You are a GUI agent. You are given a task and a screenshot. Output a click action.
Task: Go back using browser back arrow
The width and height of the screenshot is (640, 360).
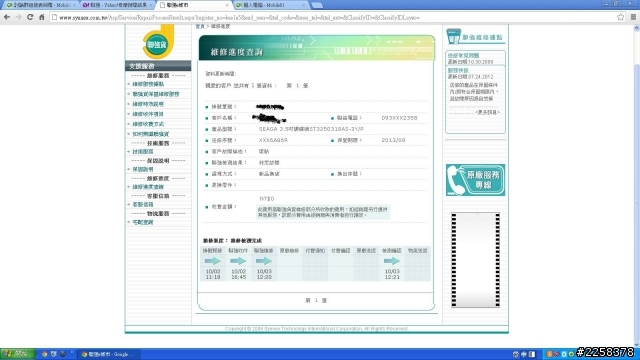[7, 17]
